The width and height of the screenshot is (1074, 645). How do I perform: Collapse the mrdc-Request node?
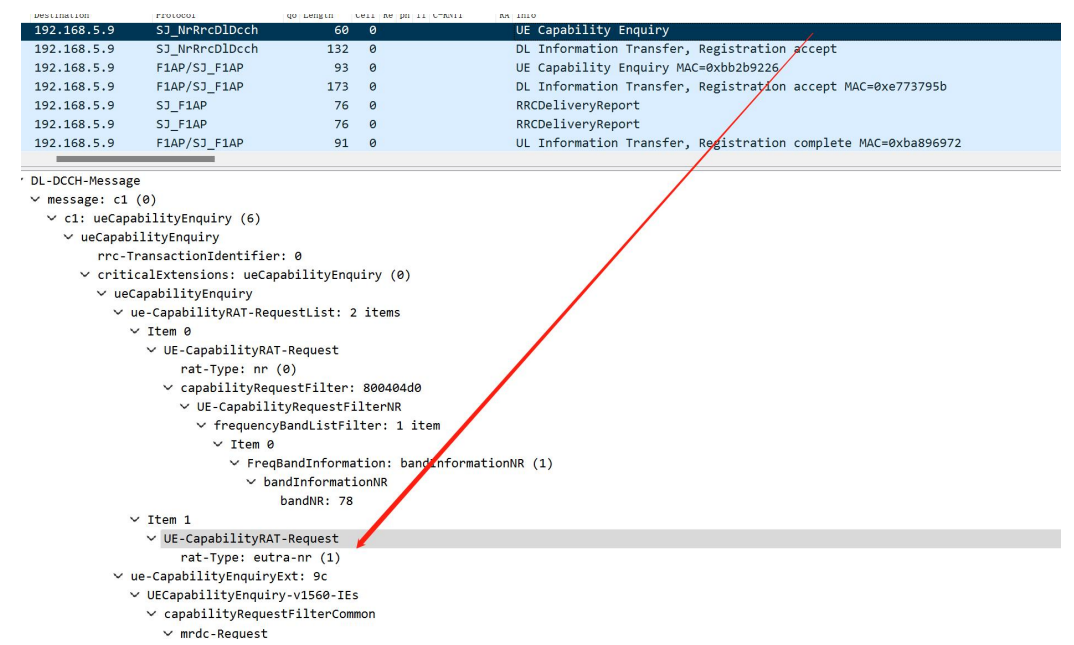pos(169,634)
